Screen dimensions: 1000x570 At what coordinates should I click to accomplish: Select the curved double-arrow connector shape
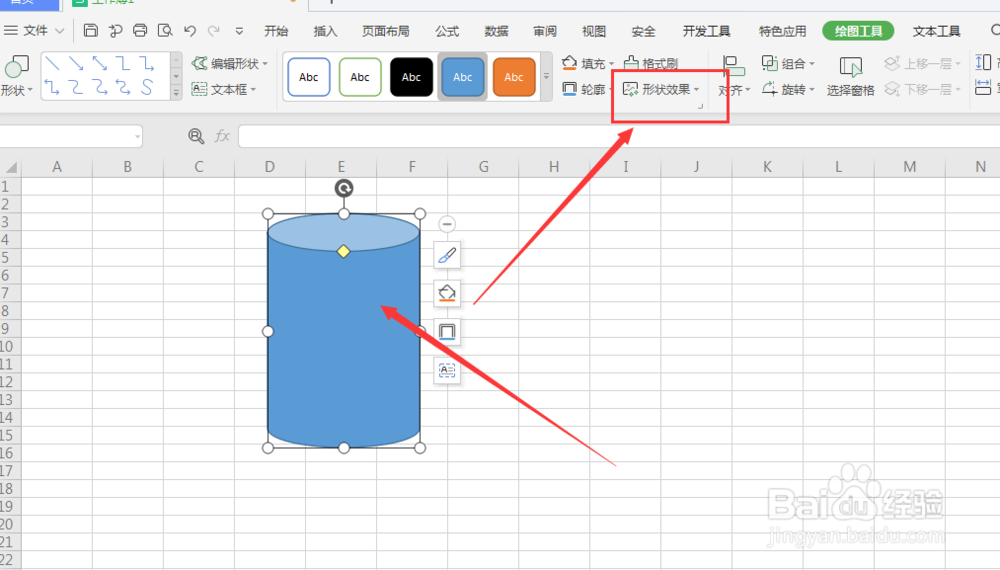coord(123,87)
